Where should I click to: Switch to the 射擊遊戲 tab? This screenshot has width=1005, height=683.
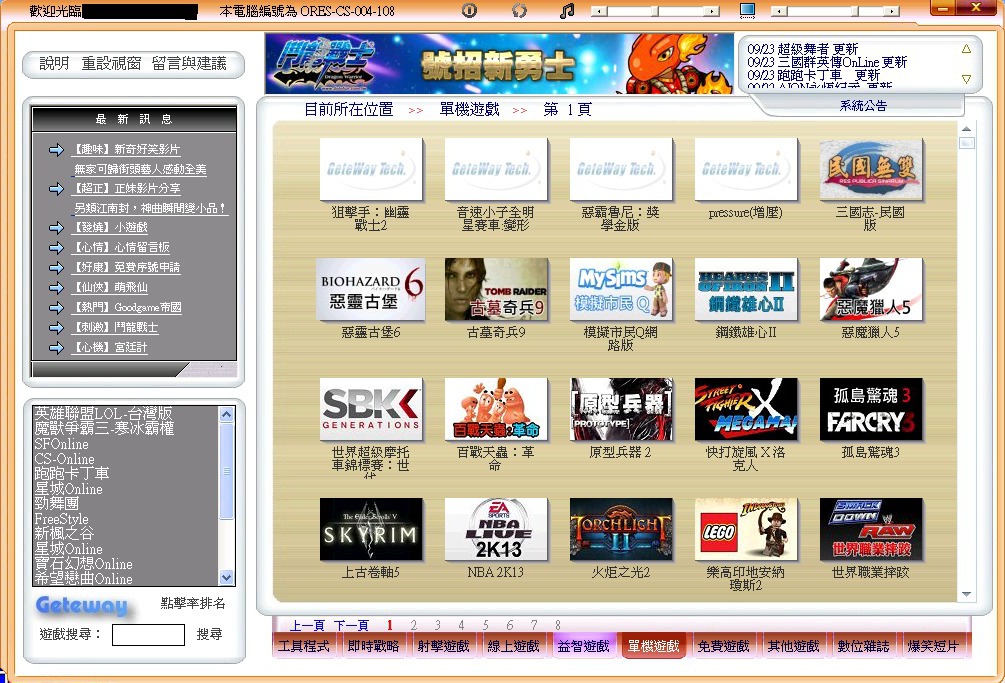[x=444, y=646]
